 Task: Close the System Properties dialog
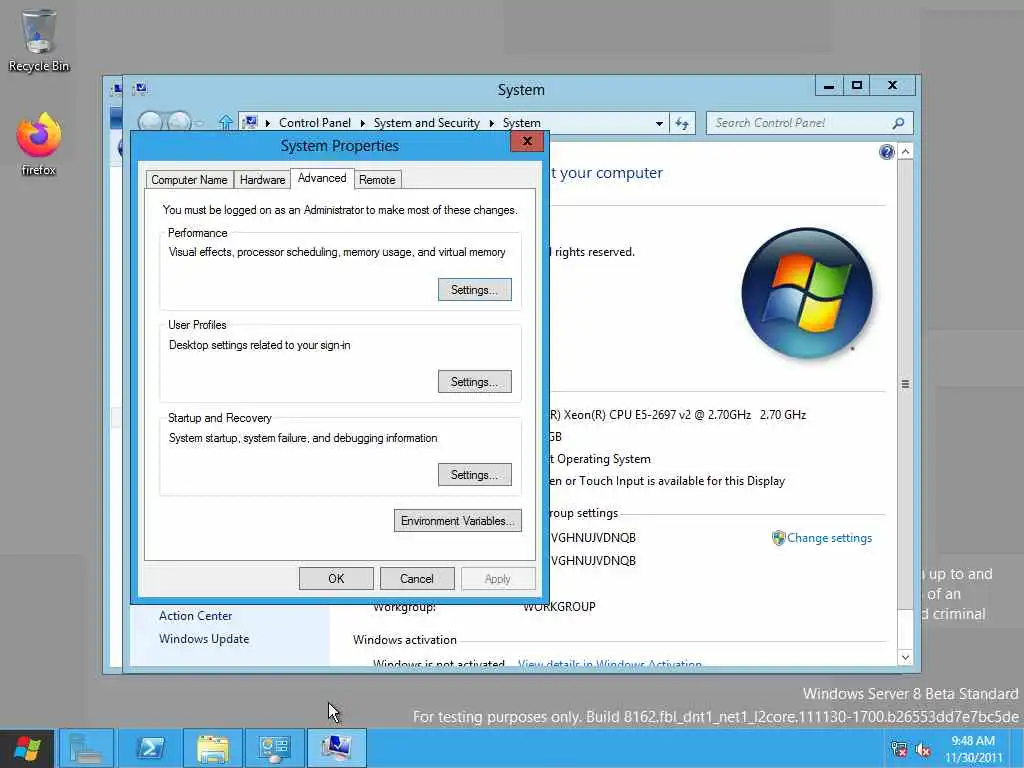coord(527,141)
